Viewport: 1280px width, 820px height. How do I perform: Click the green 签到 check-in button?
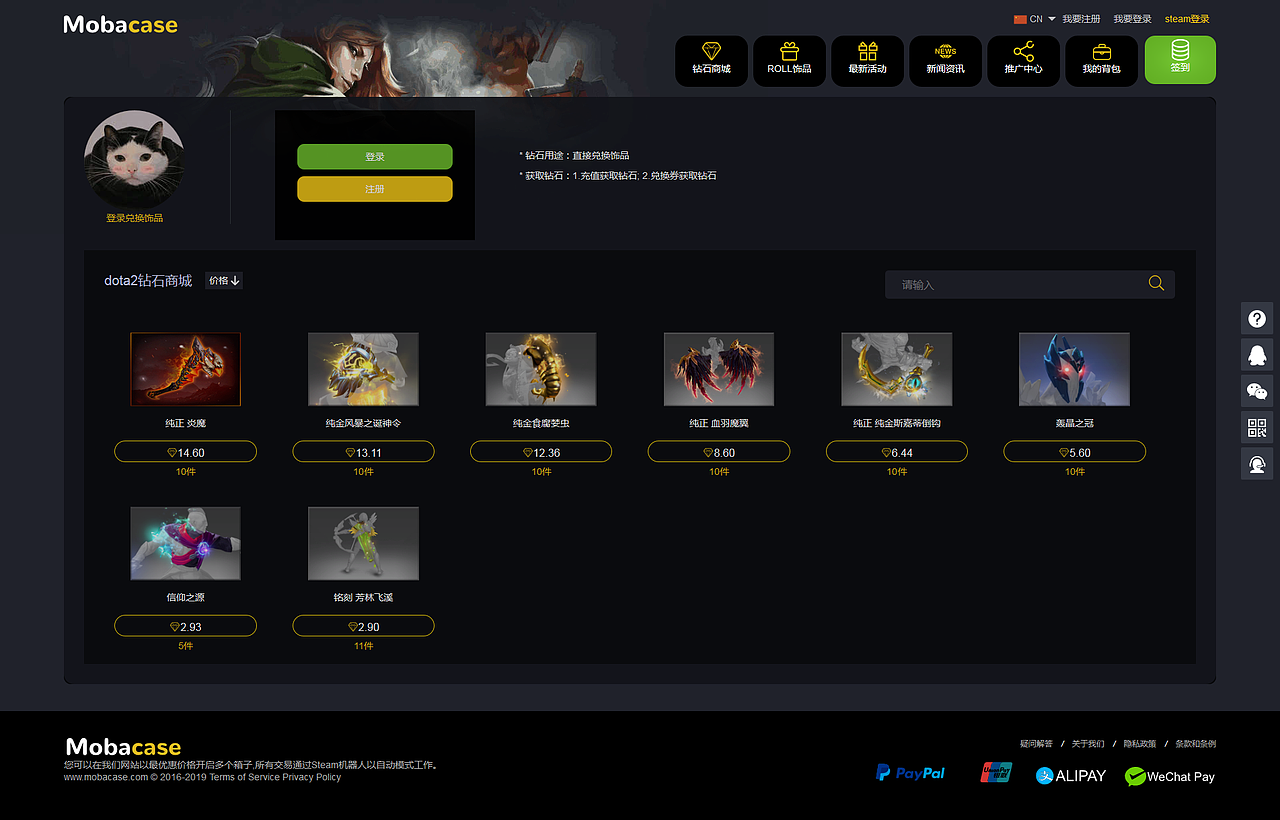[x=1180, y=60]
